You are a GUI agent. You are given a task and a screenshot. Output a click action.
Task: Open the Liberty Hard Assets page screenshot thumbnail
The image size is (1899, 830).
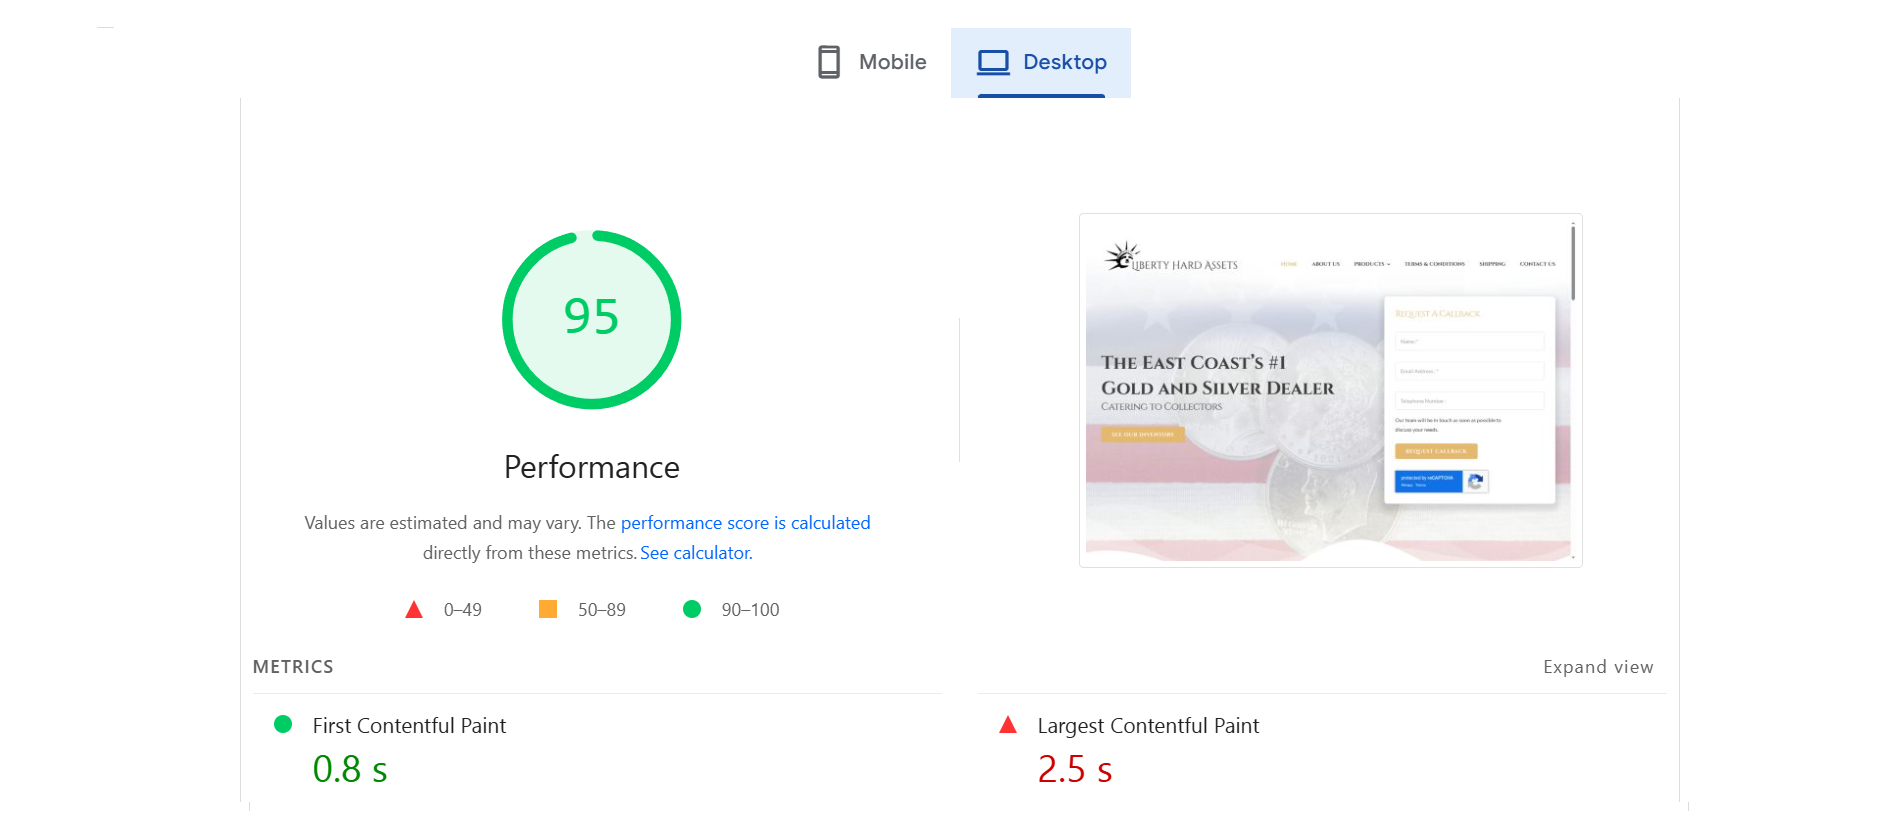click(1328, 390)
